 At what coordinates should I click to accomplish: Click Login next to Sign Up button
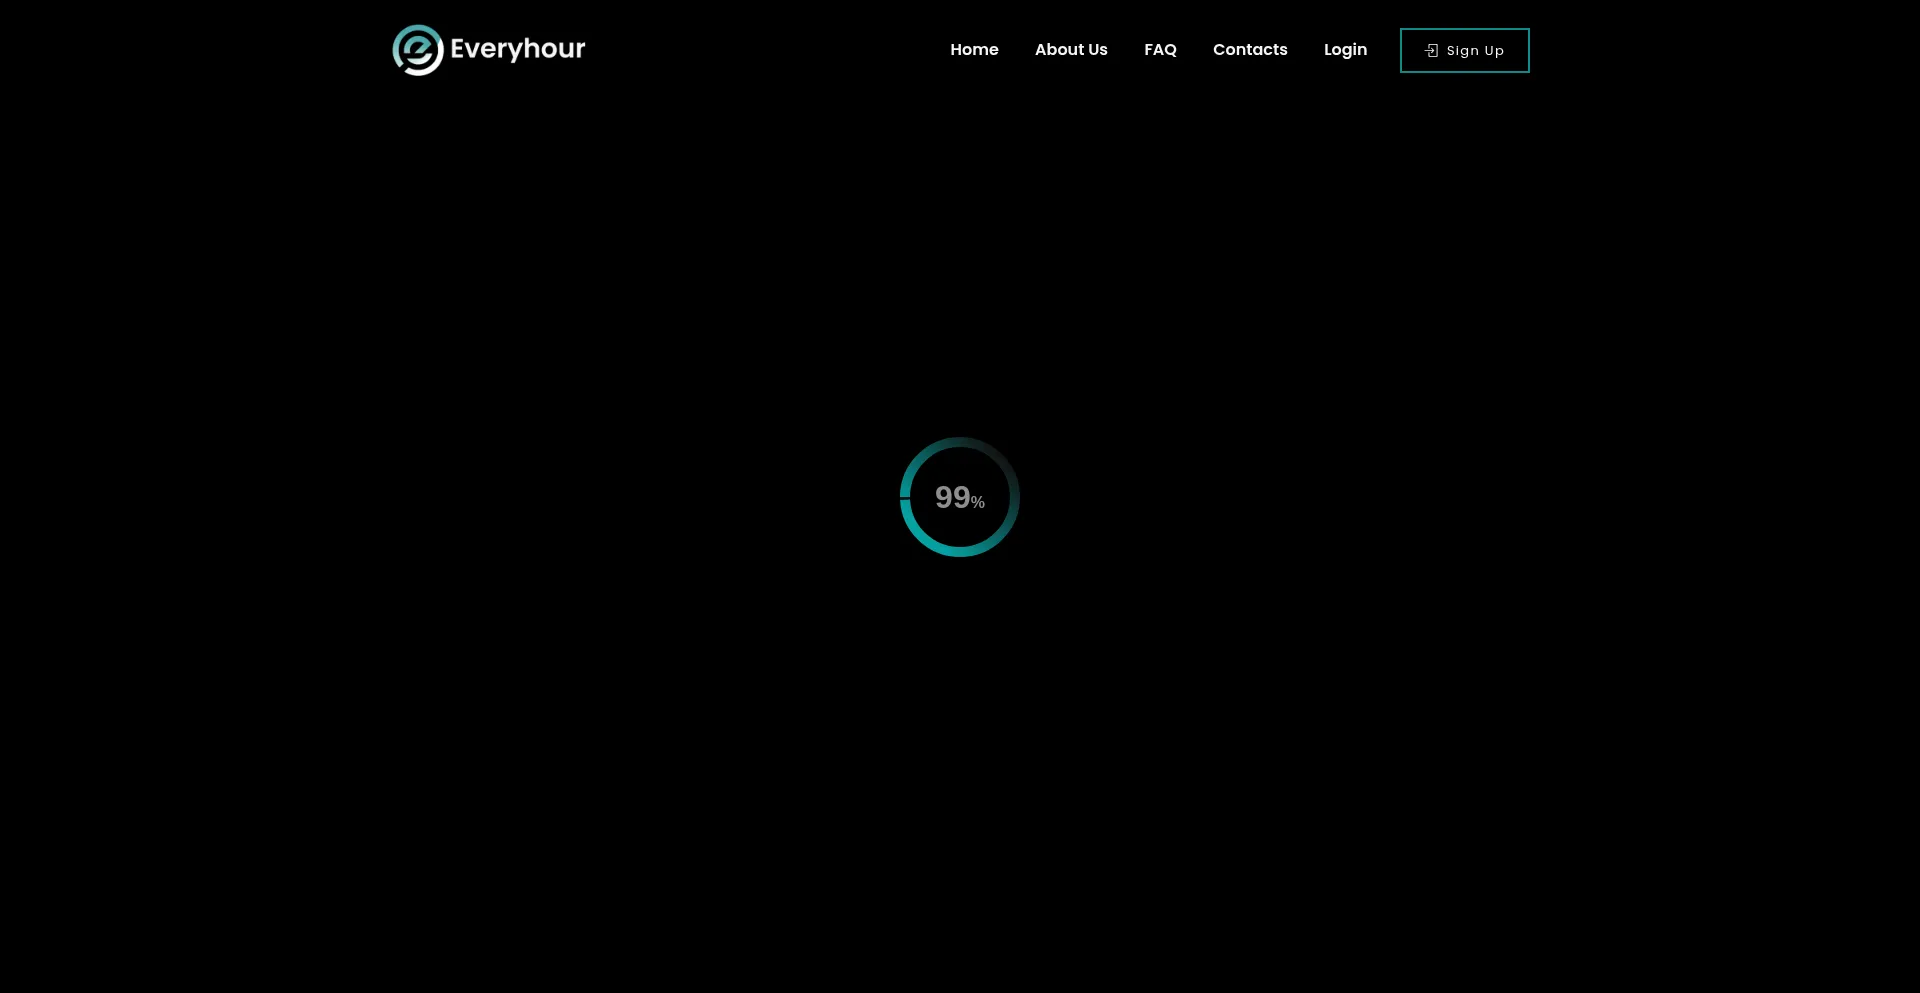pyautogui.click(x=1345, y=50)
